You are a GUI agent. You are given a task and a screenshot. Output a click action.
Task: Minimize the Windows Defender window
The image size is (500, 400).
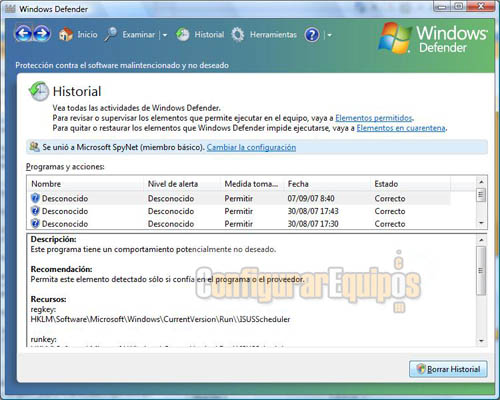click(x=442, y=6)
